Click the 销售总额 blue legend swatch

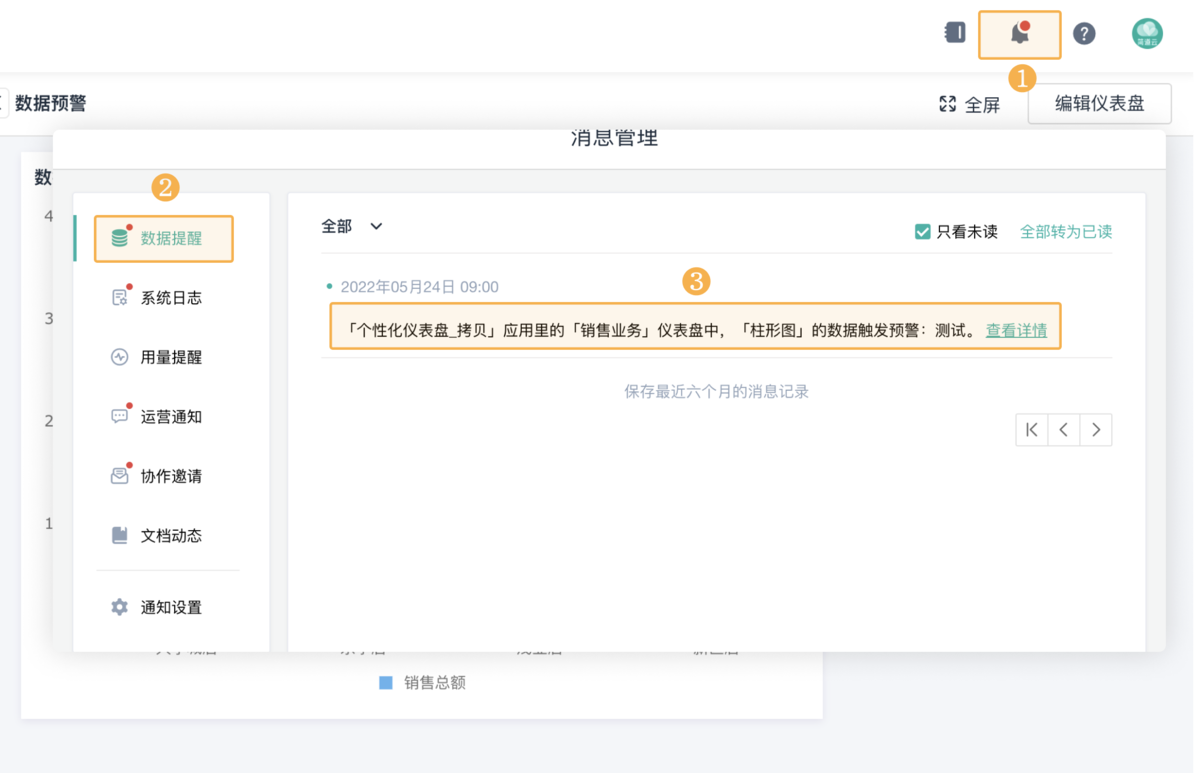pyautogui.click(x=386, y=683)
